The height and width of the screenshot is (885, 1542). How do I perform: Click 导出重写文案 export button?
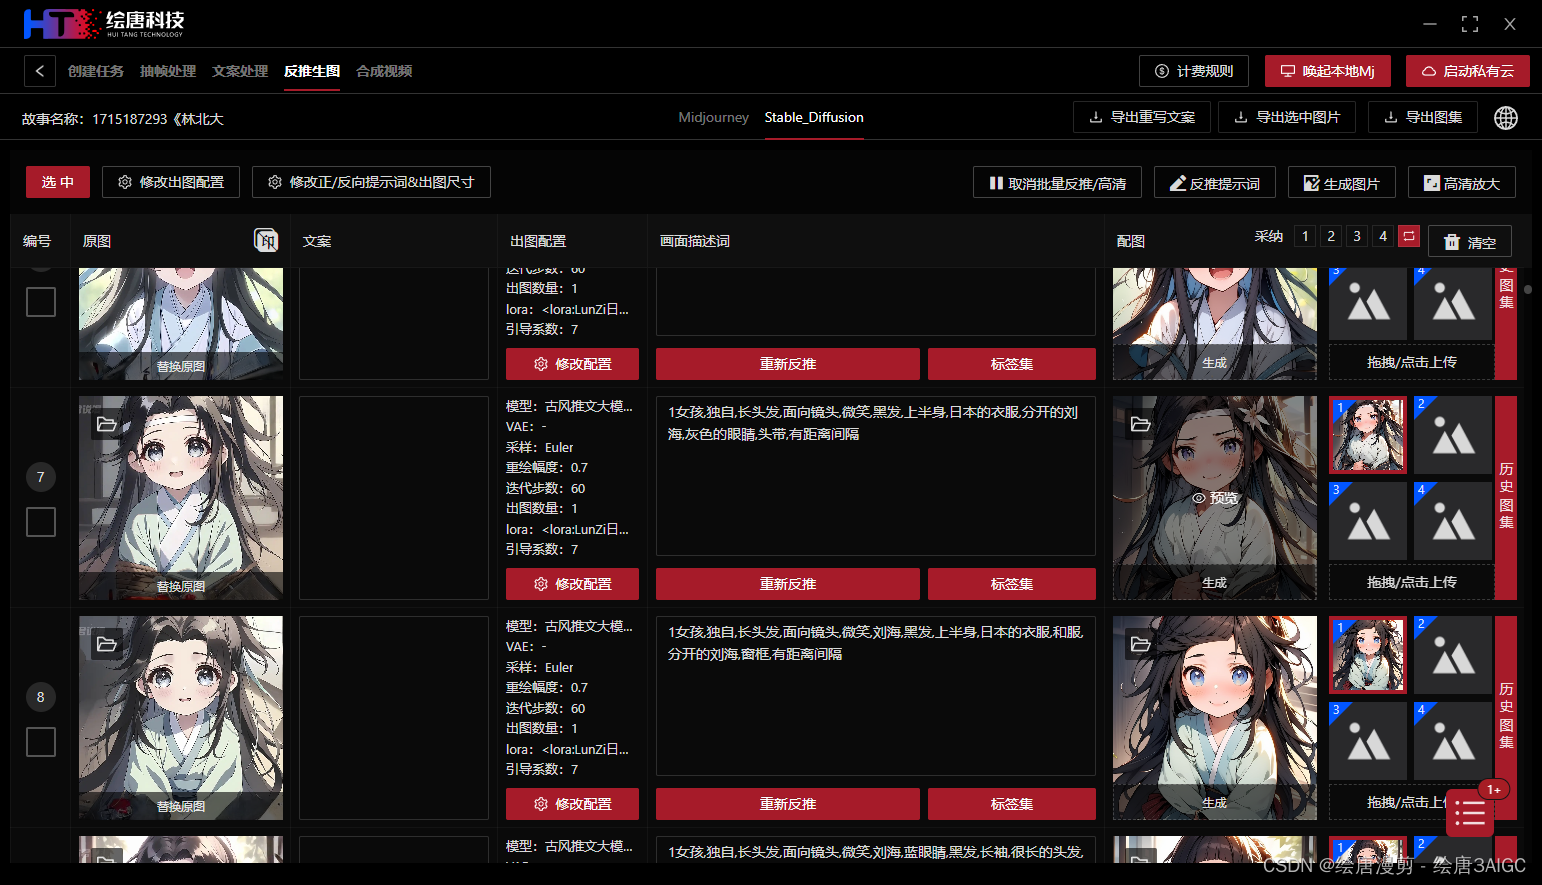tap(1142, 117)
